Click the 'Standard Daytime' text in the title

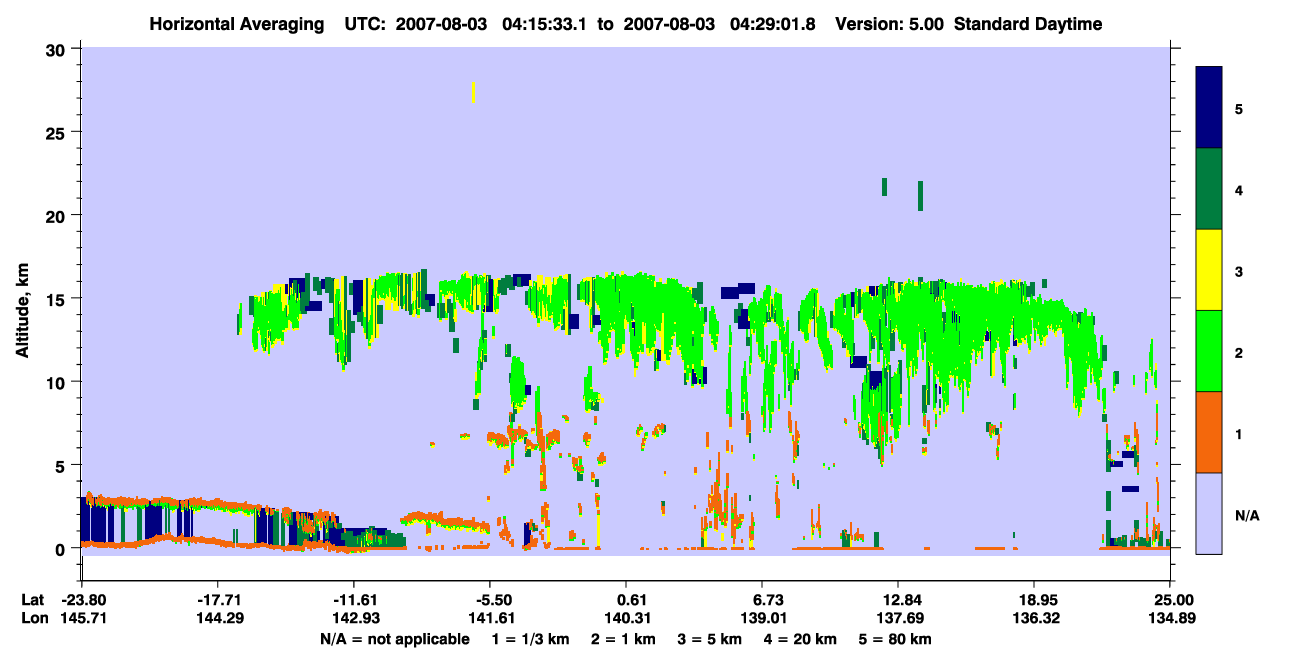point(1028,24)
